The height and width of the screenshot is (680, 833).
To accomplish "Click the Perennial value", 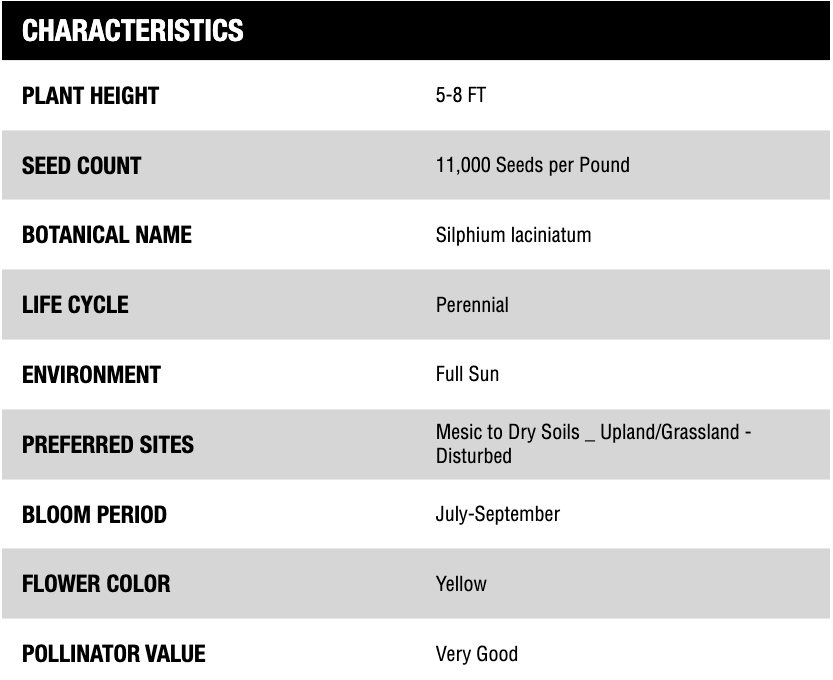I will pos(472,305).
